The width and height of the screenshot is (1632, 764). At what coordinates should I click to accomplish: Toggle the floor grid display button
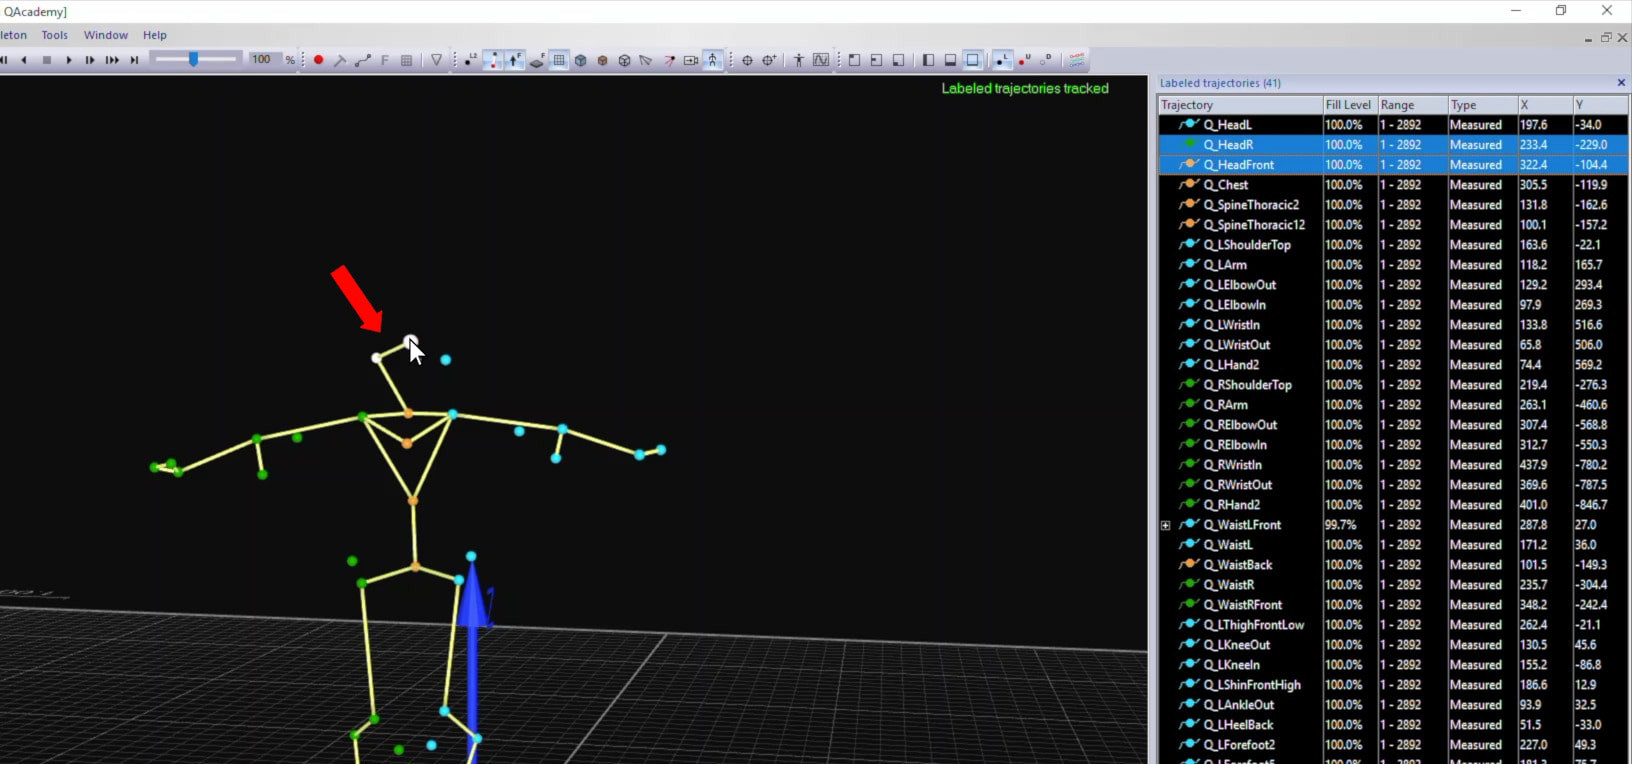559,60
